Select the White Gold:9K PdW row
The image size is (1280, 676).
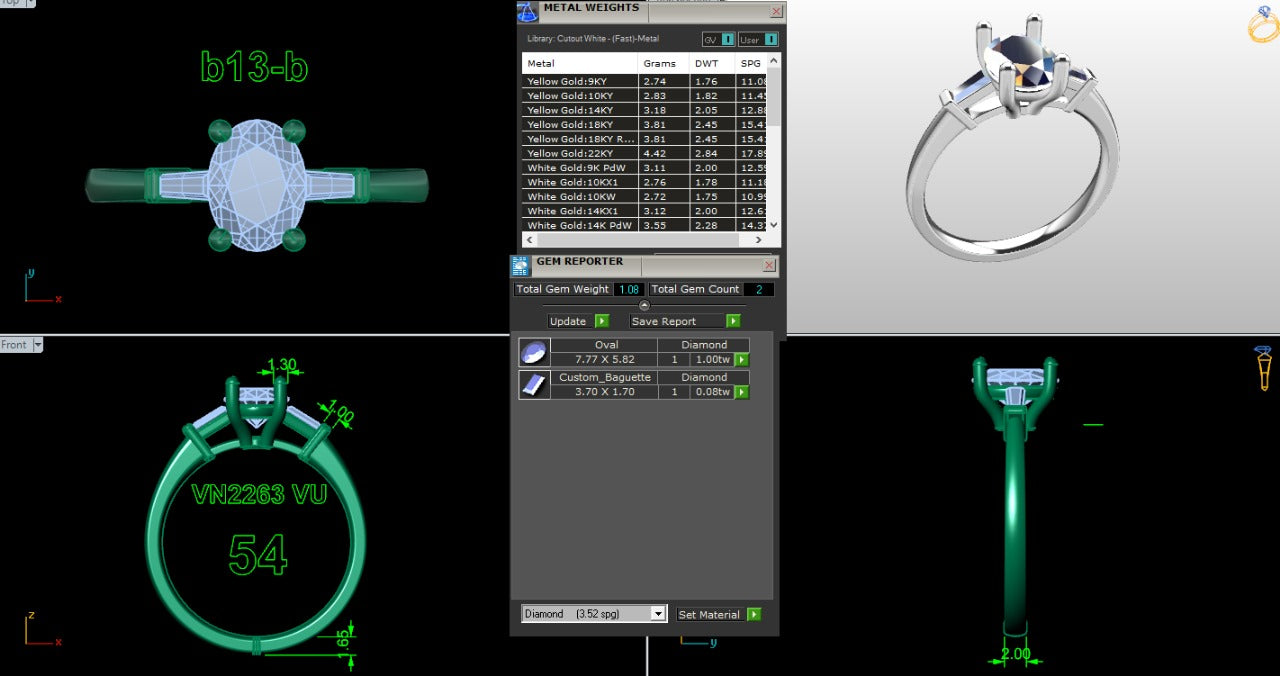645,168
